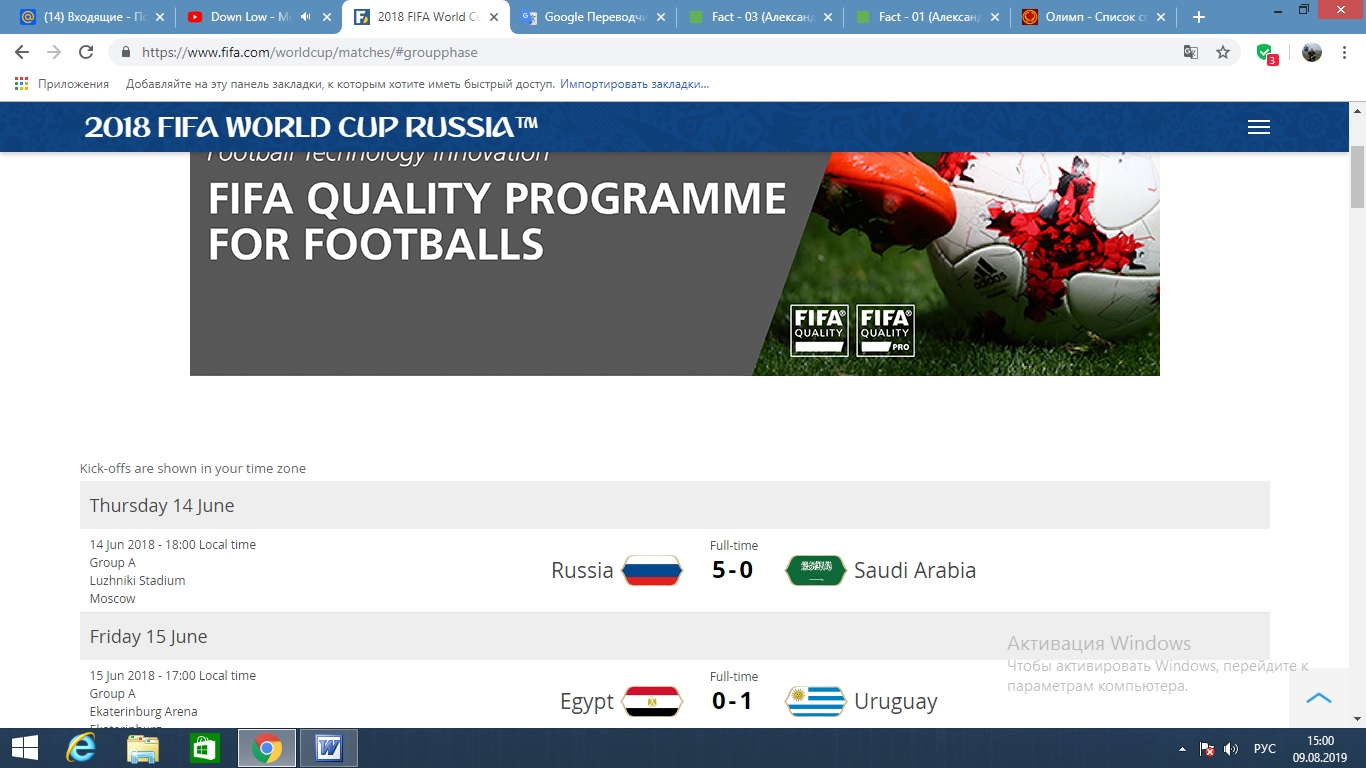Open the 5-0 match score
Screen dimensions: 1366x768
733,571
